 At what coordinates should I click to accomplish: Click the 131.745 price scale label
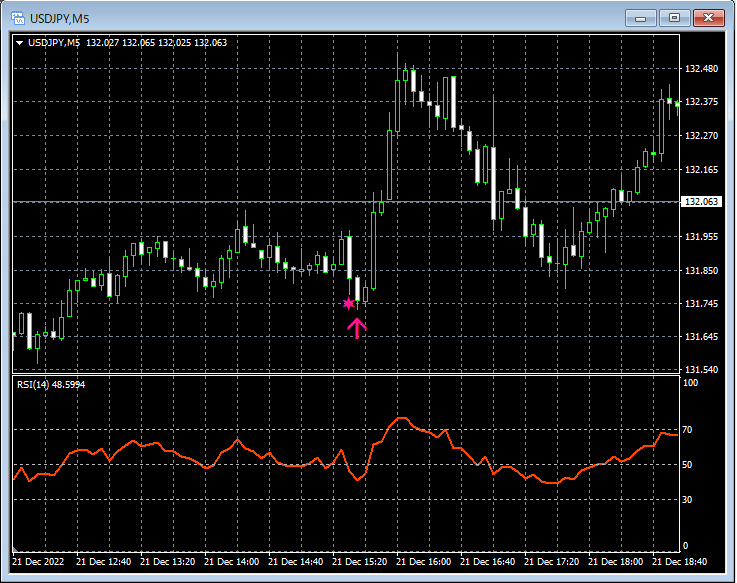pos(701,304)
